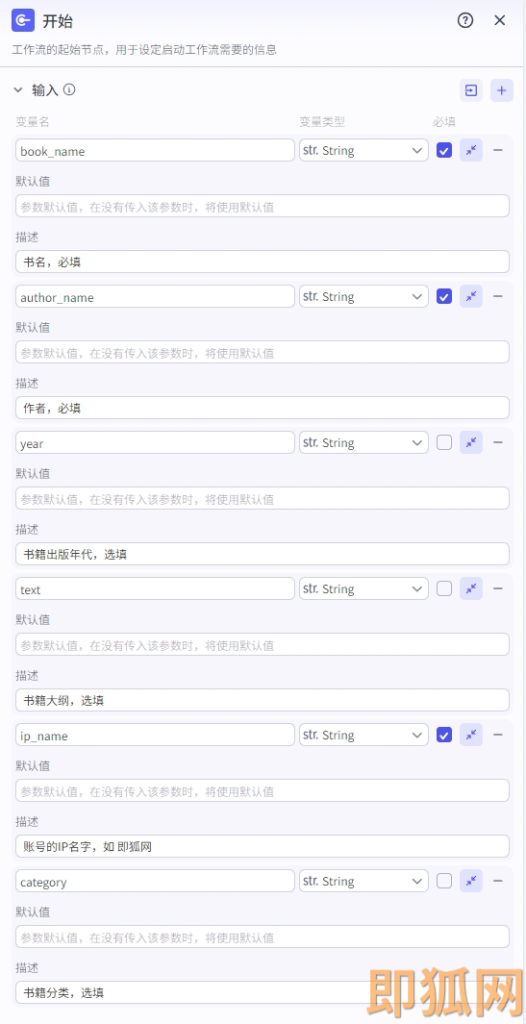The height and width of the screenshot is (1024, 526).
Task: Click info icon next to 输入
Action: pos(69,89)
